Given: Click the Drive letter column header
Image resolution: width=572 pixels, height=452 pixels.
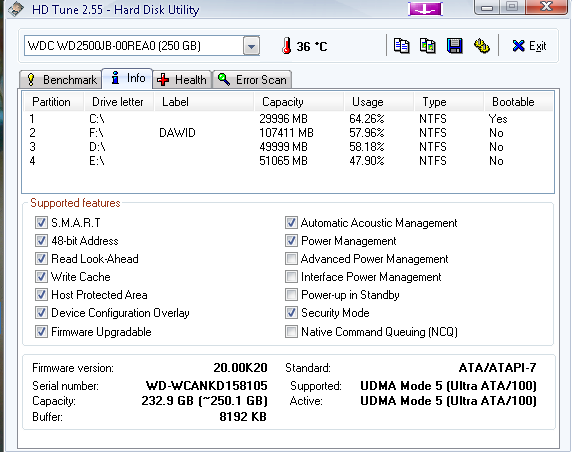Looking at the screenshot, I should [x=119, y=102].
